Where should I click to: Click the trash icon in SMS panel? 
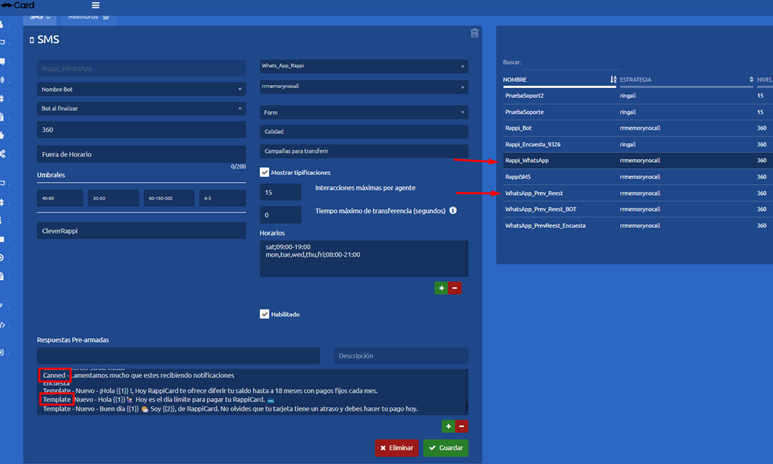pyautogui.click(x=474, y=33)
